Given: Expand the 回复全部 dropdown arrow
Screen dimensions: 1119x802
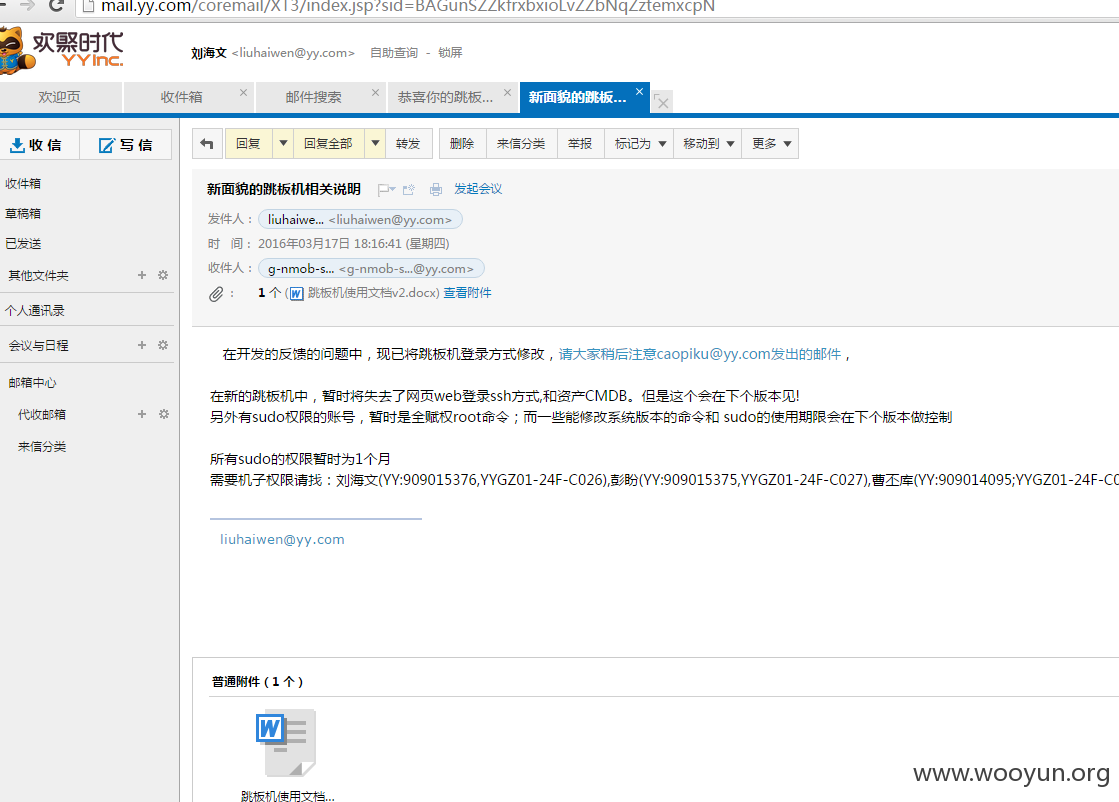Looking at the screenshot, I should [x=375, y=143].
